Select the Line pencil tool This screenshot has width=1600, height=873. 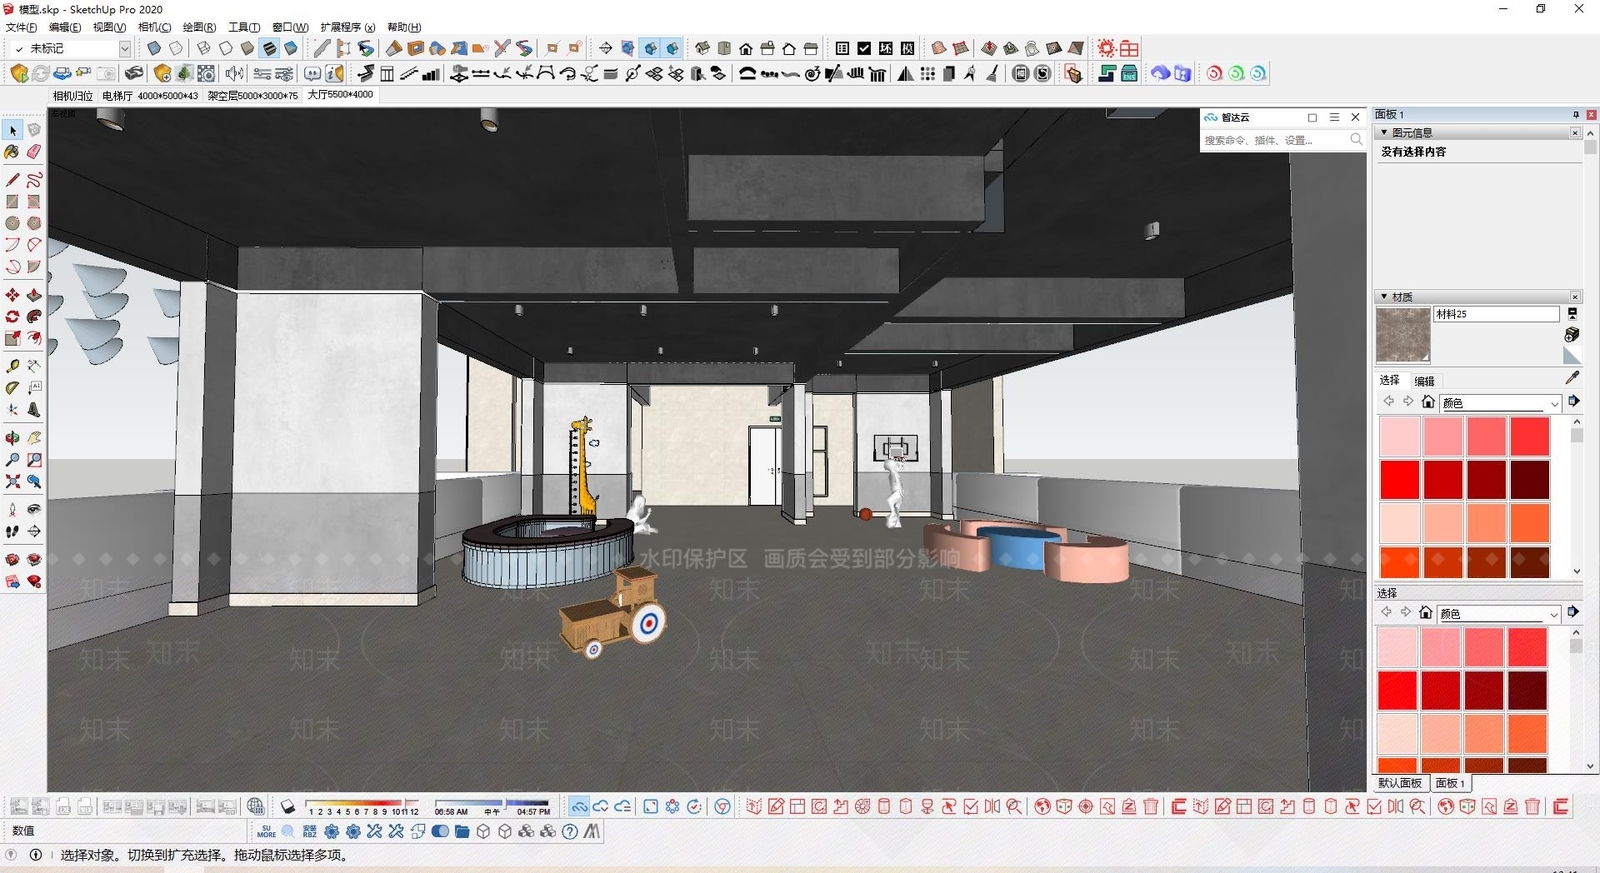[x=12, y=180]
